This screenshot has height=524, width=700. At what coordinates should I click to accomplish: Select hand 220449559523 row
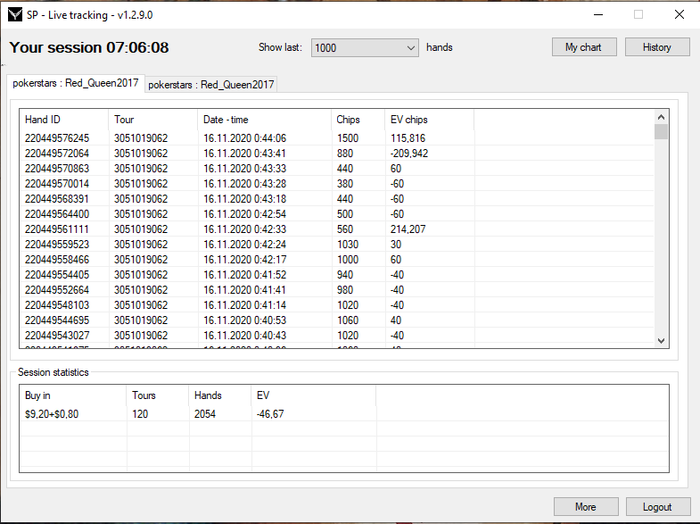(x=337, y=245)
